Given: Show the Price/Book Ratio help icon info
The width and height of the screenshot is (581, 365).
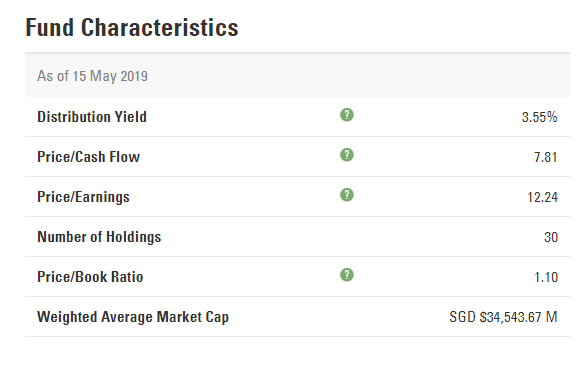Looking at the screenshot, I should point(347,275).
